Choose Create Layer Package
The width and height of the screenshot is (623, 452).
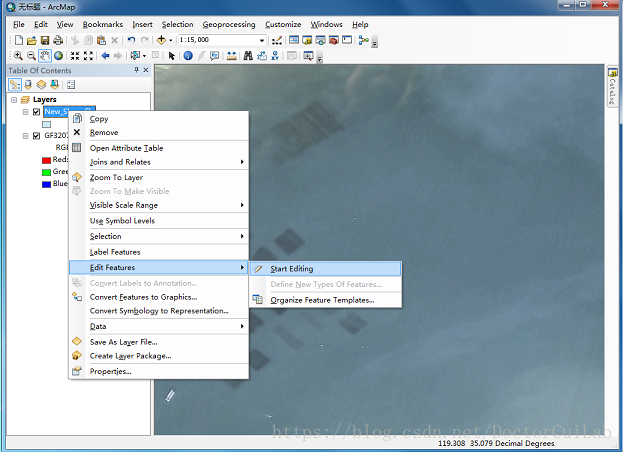159,356
